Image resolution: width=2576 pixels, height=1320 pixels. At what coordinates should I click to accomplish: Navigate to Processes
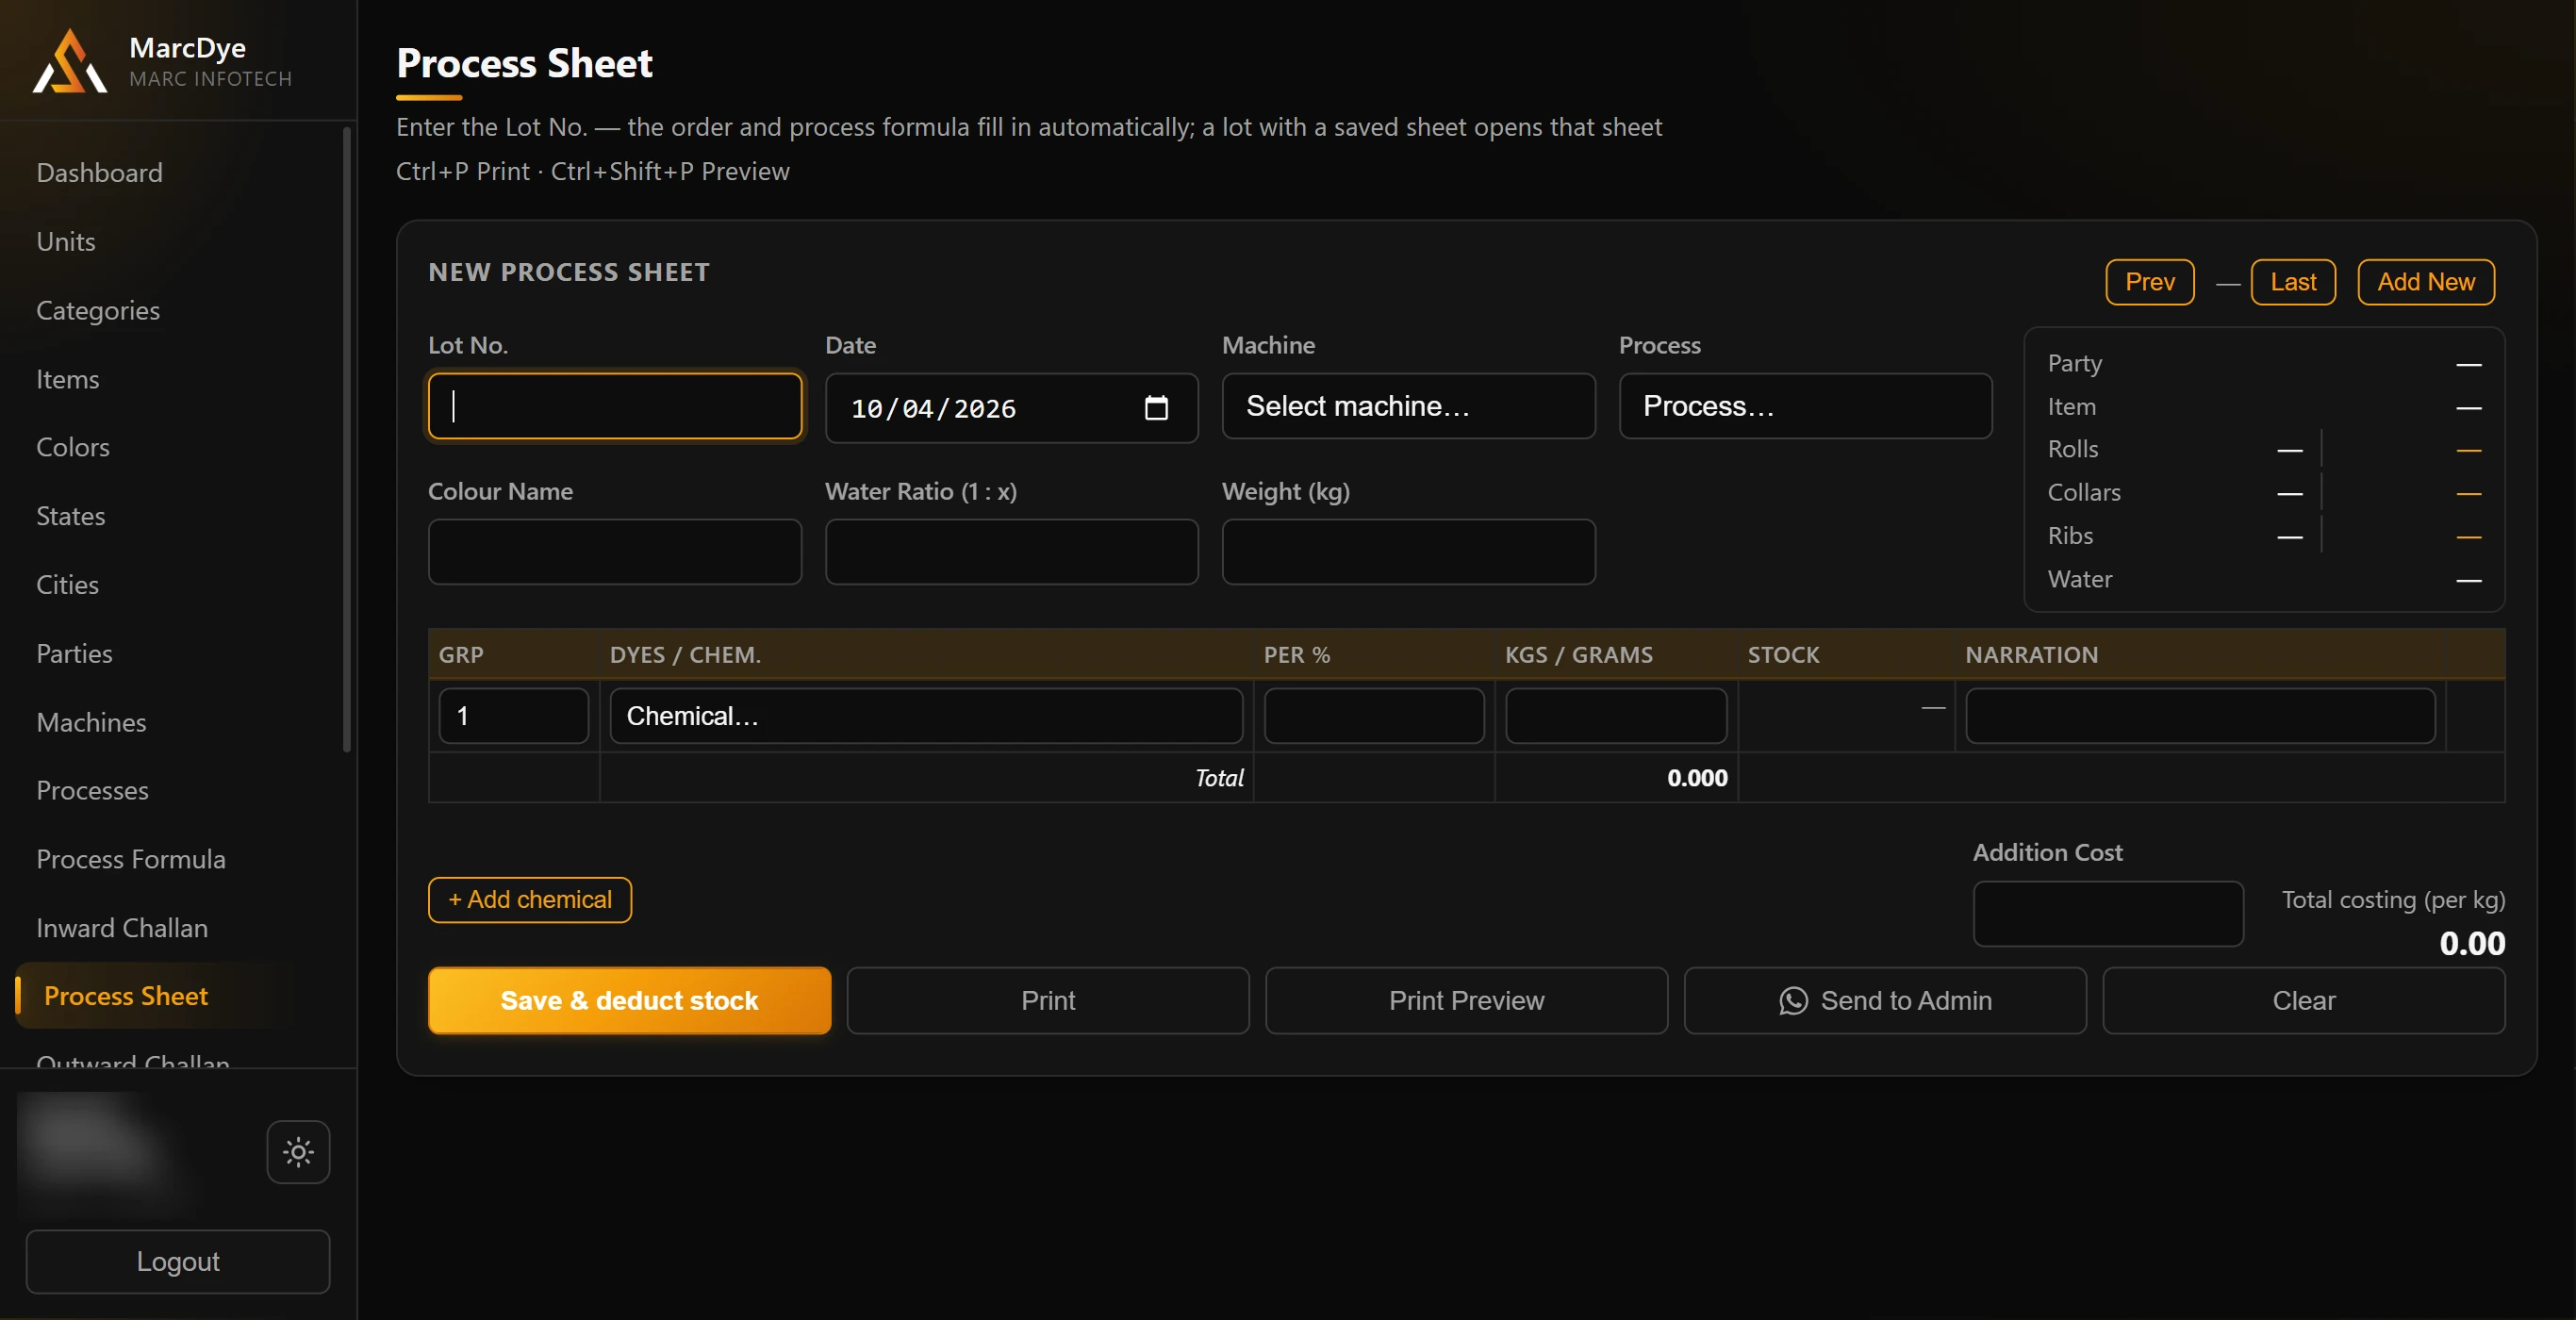[92, 790]
